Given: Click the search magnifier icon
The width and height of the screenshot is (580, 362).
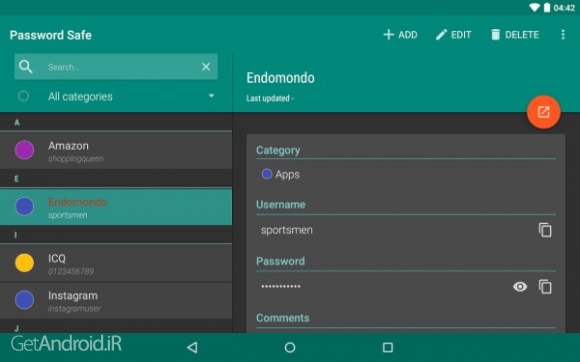Looking at the screenshot, I should pyautogui.click(x=26, y=67).
